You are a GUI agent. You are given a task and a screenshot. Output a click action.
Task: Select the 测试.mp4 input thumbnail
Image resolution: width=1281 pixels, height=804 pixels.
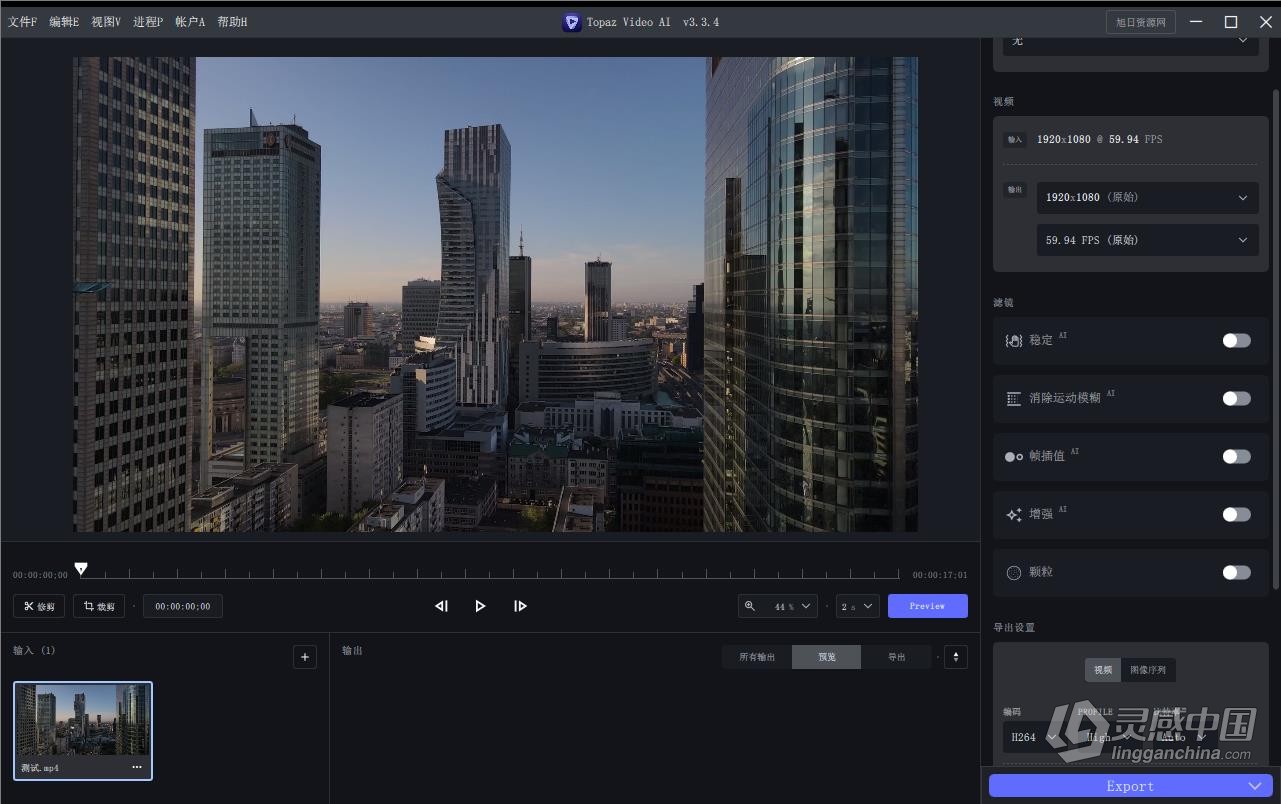click(83, 731)
